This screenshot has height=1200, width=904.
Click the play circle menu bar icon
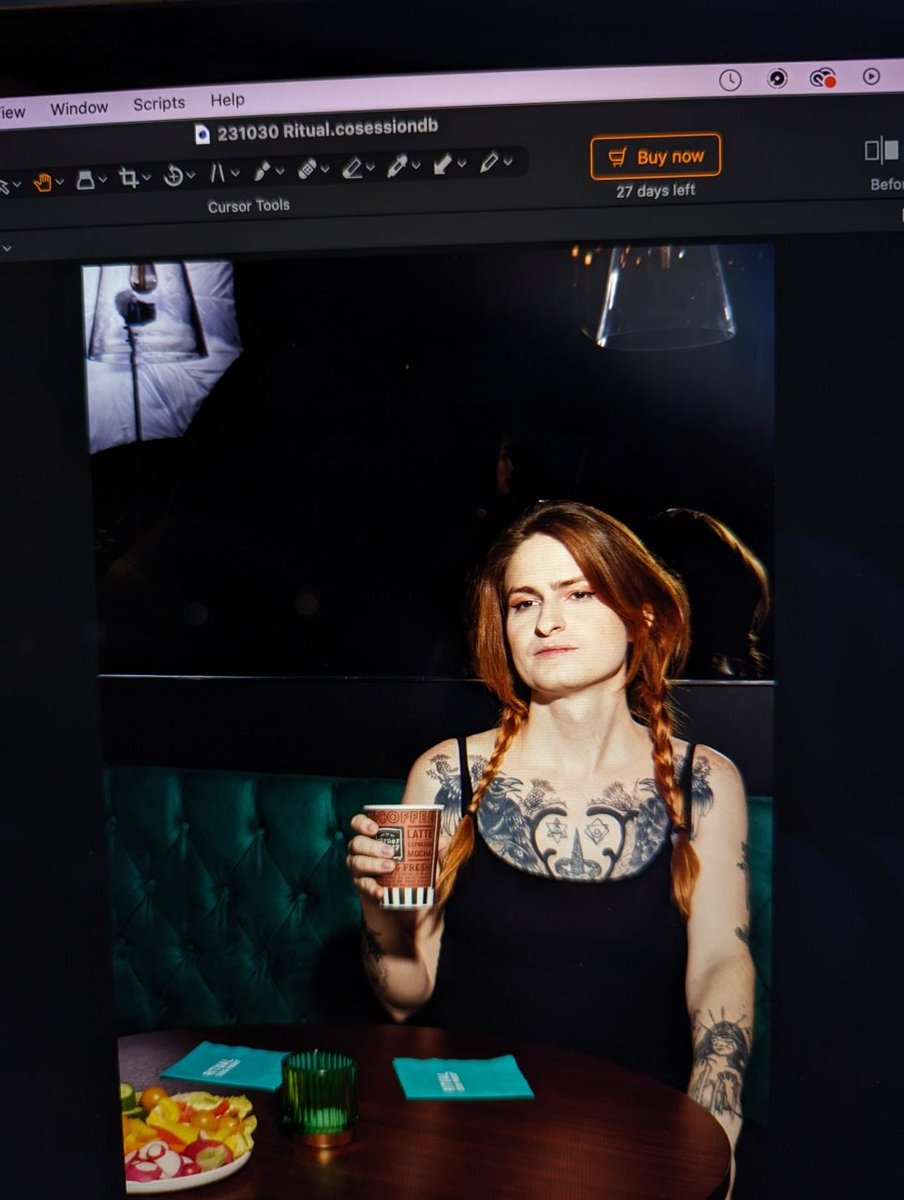(x=871, y=76)
